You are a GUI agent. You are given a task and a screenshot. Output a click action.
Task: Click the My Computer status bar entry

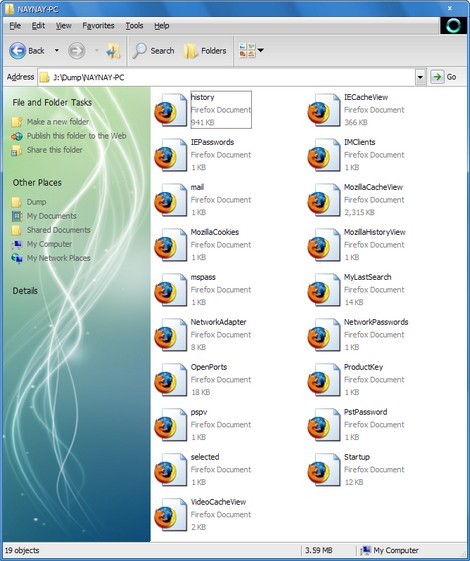click(x=389, y=550)
